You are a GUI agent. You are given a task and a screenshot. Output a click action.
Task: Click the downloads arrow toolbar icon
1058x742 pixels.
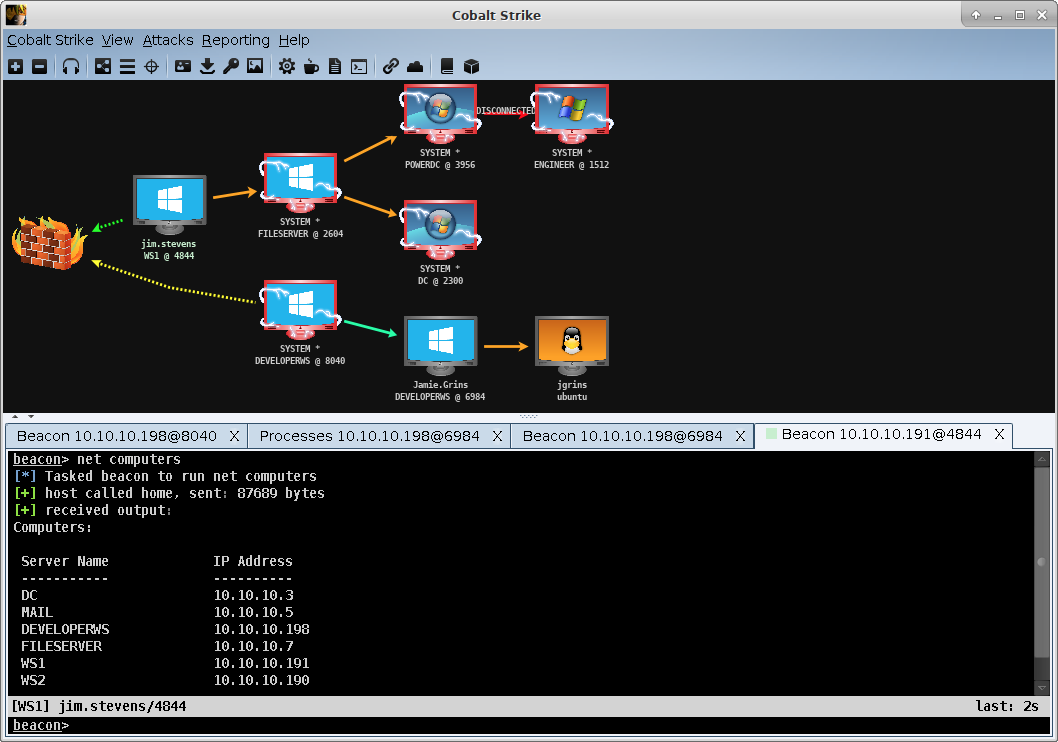coord(207,67)
